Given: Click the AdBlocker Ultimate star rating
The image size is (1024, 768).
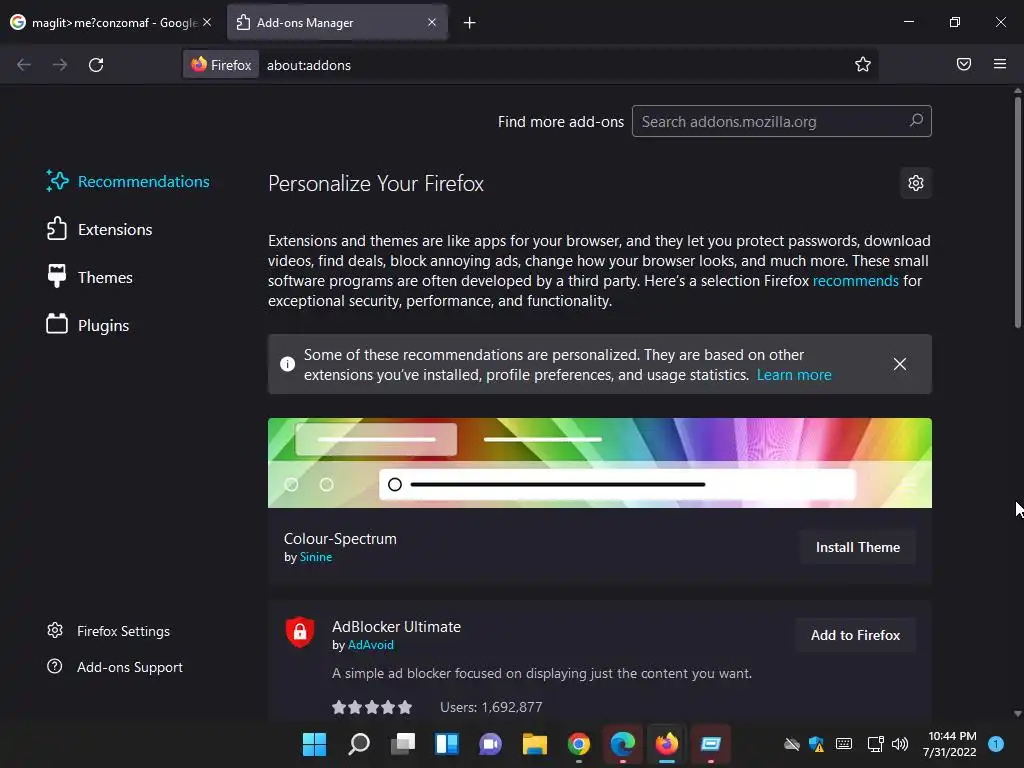Looking at the screenshot, I should pos(372,707).
